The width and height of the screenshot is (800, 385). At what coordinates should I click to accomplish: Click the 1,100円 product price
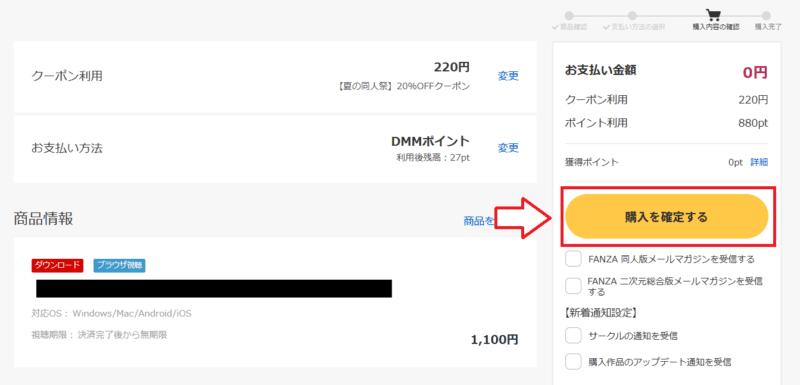[x=494, y=339]
